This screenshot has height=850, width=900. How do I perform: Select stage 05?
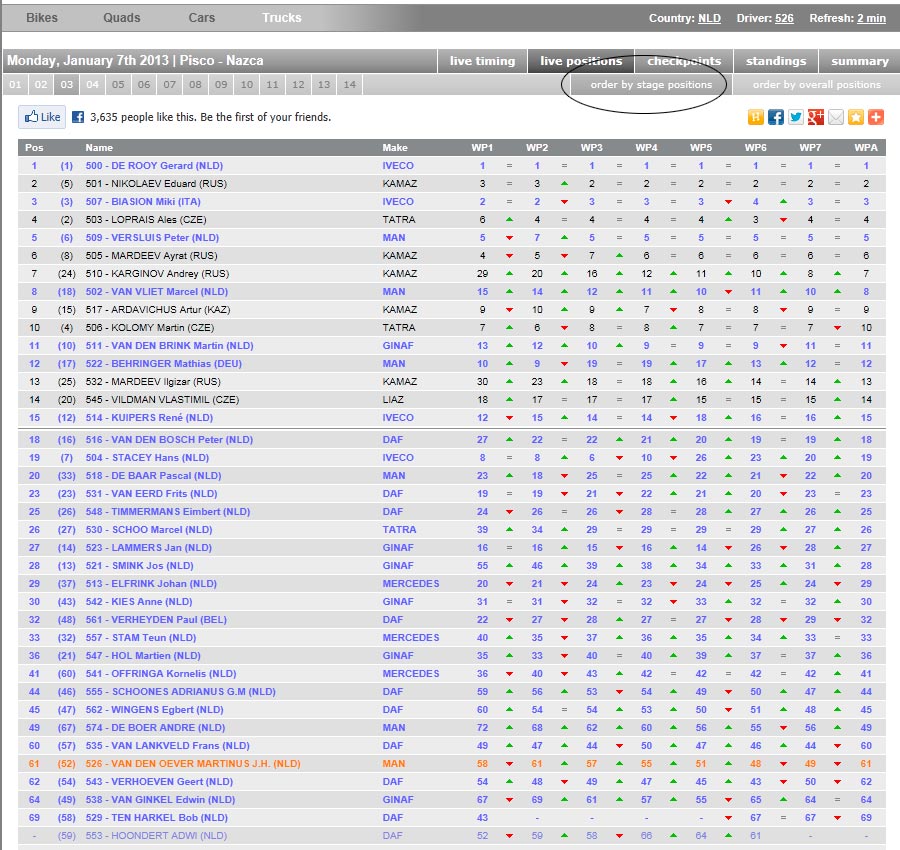[x=118, y=84]
